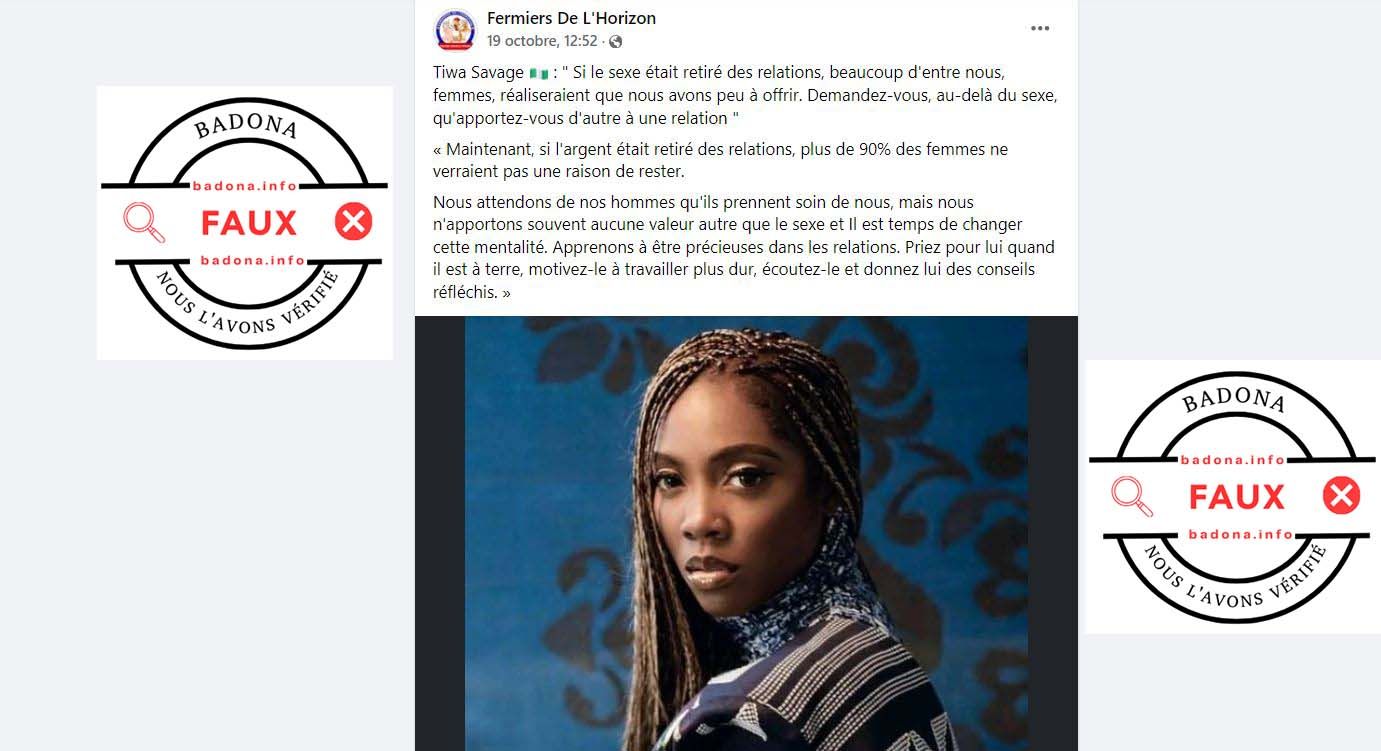This screenshot has height=751, width=1381.
Task: Click lower badona.info text in right stamp
Action: tap(1241, 535)
